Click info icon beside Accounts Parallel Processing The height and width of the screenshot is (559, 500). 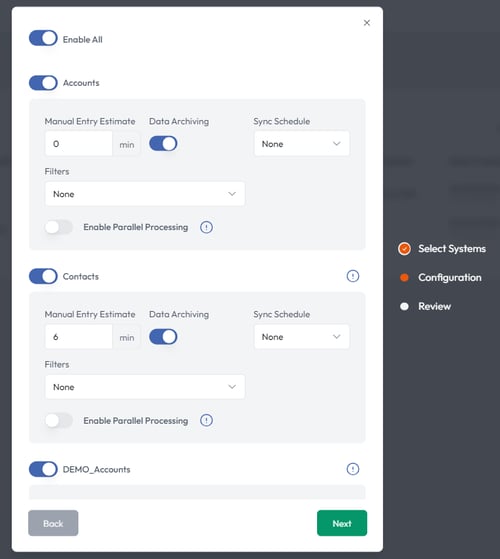[x=206, y=227]
